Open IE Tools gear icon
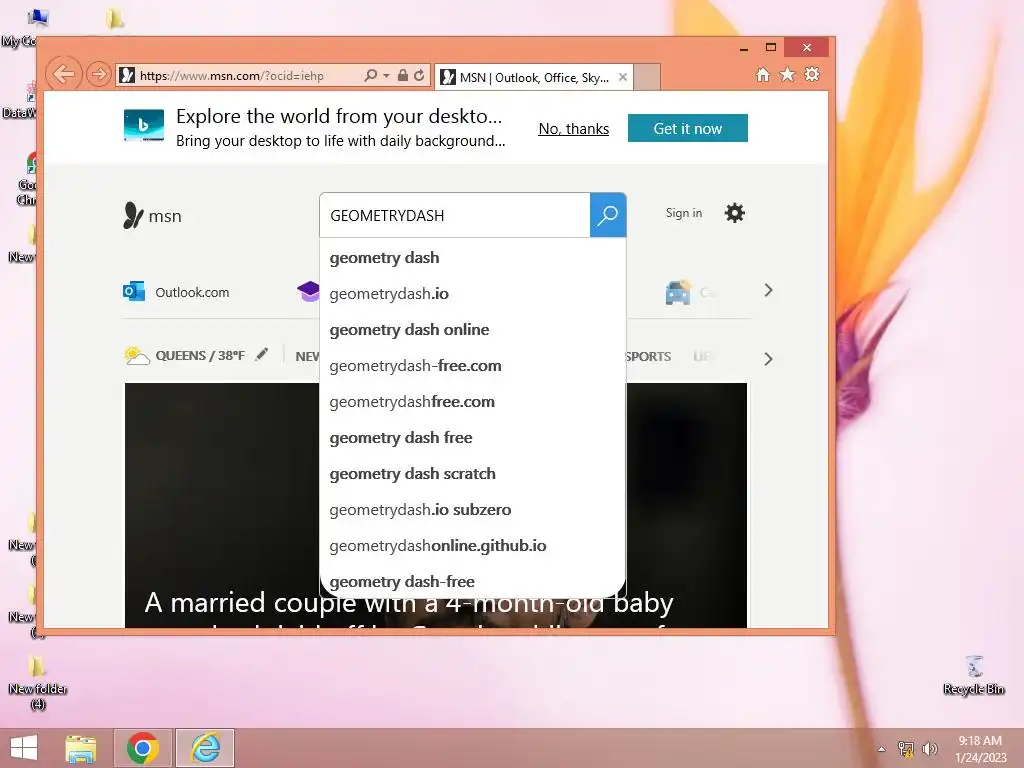Screen dimensions: 1024x768 (x=812, y=75)
